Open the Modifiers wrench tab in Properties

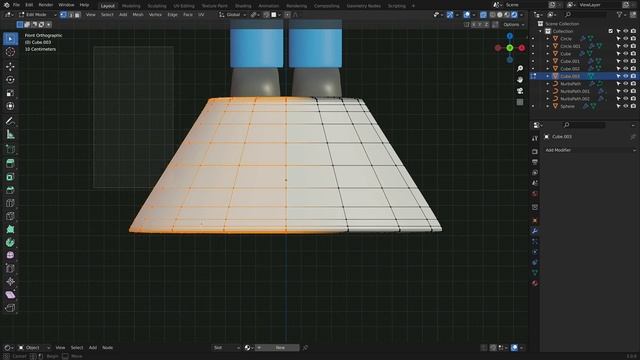[535, 231]
